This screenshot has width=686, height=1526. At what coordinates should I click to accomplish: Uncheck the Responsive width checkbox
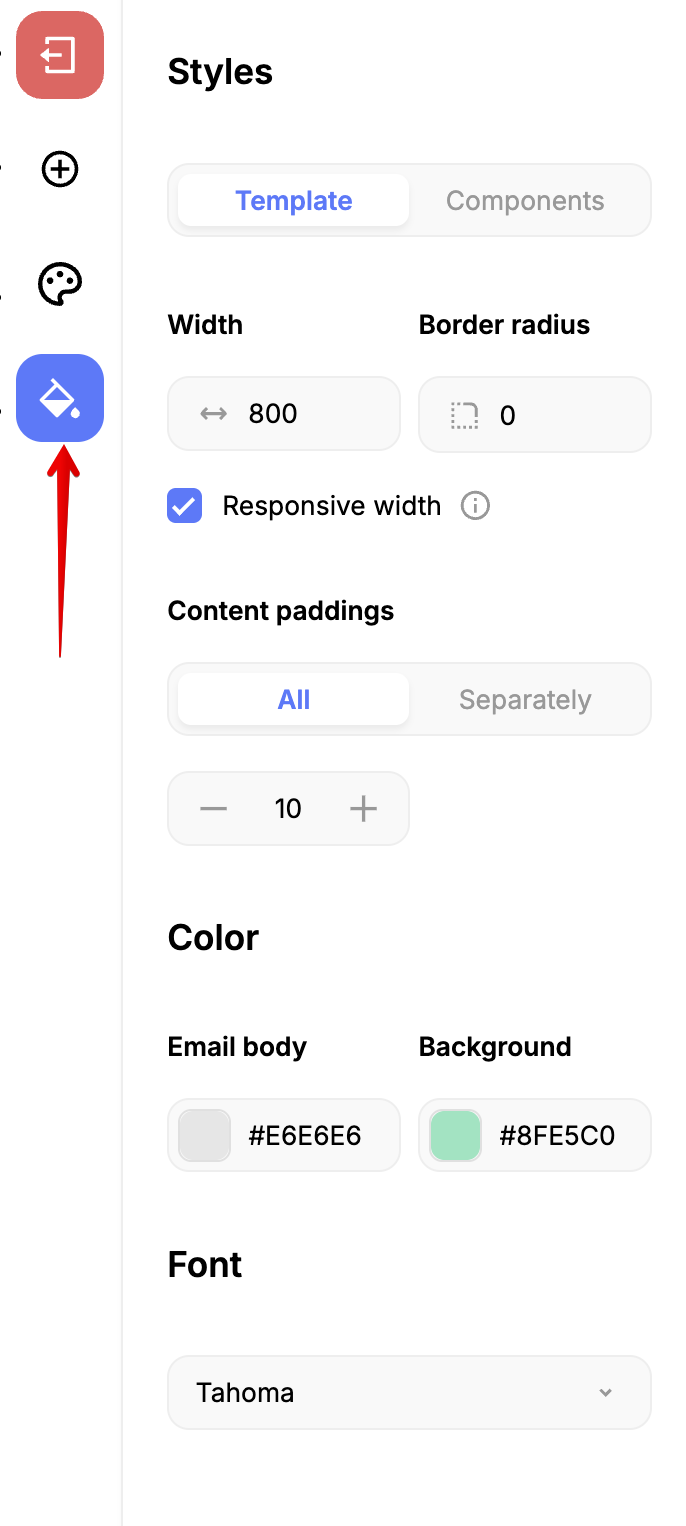185,506
